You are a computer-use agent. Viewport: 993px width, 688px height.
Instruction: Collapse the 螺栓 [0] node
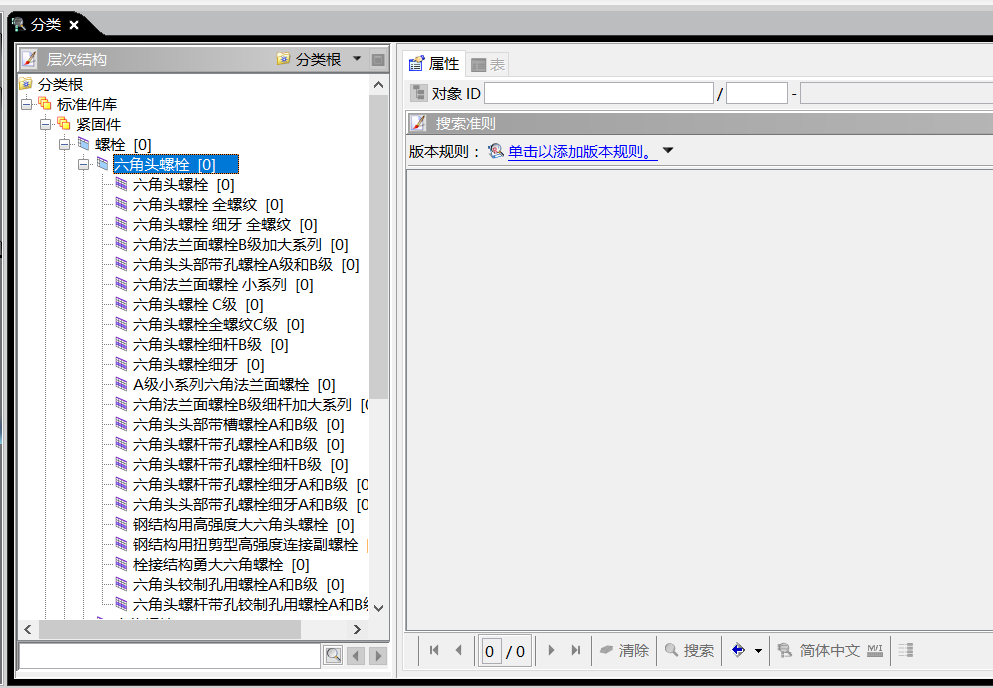[65, 144]
